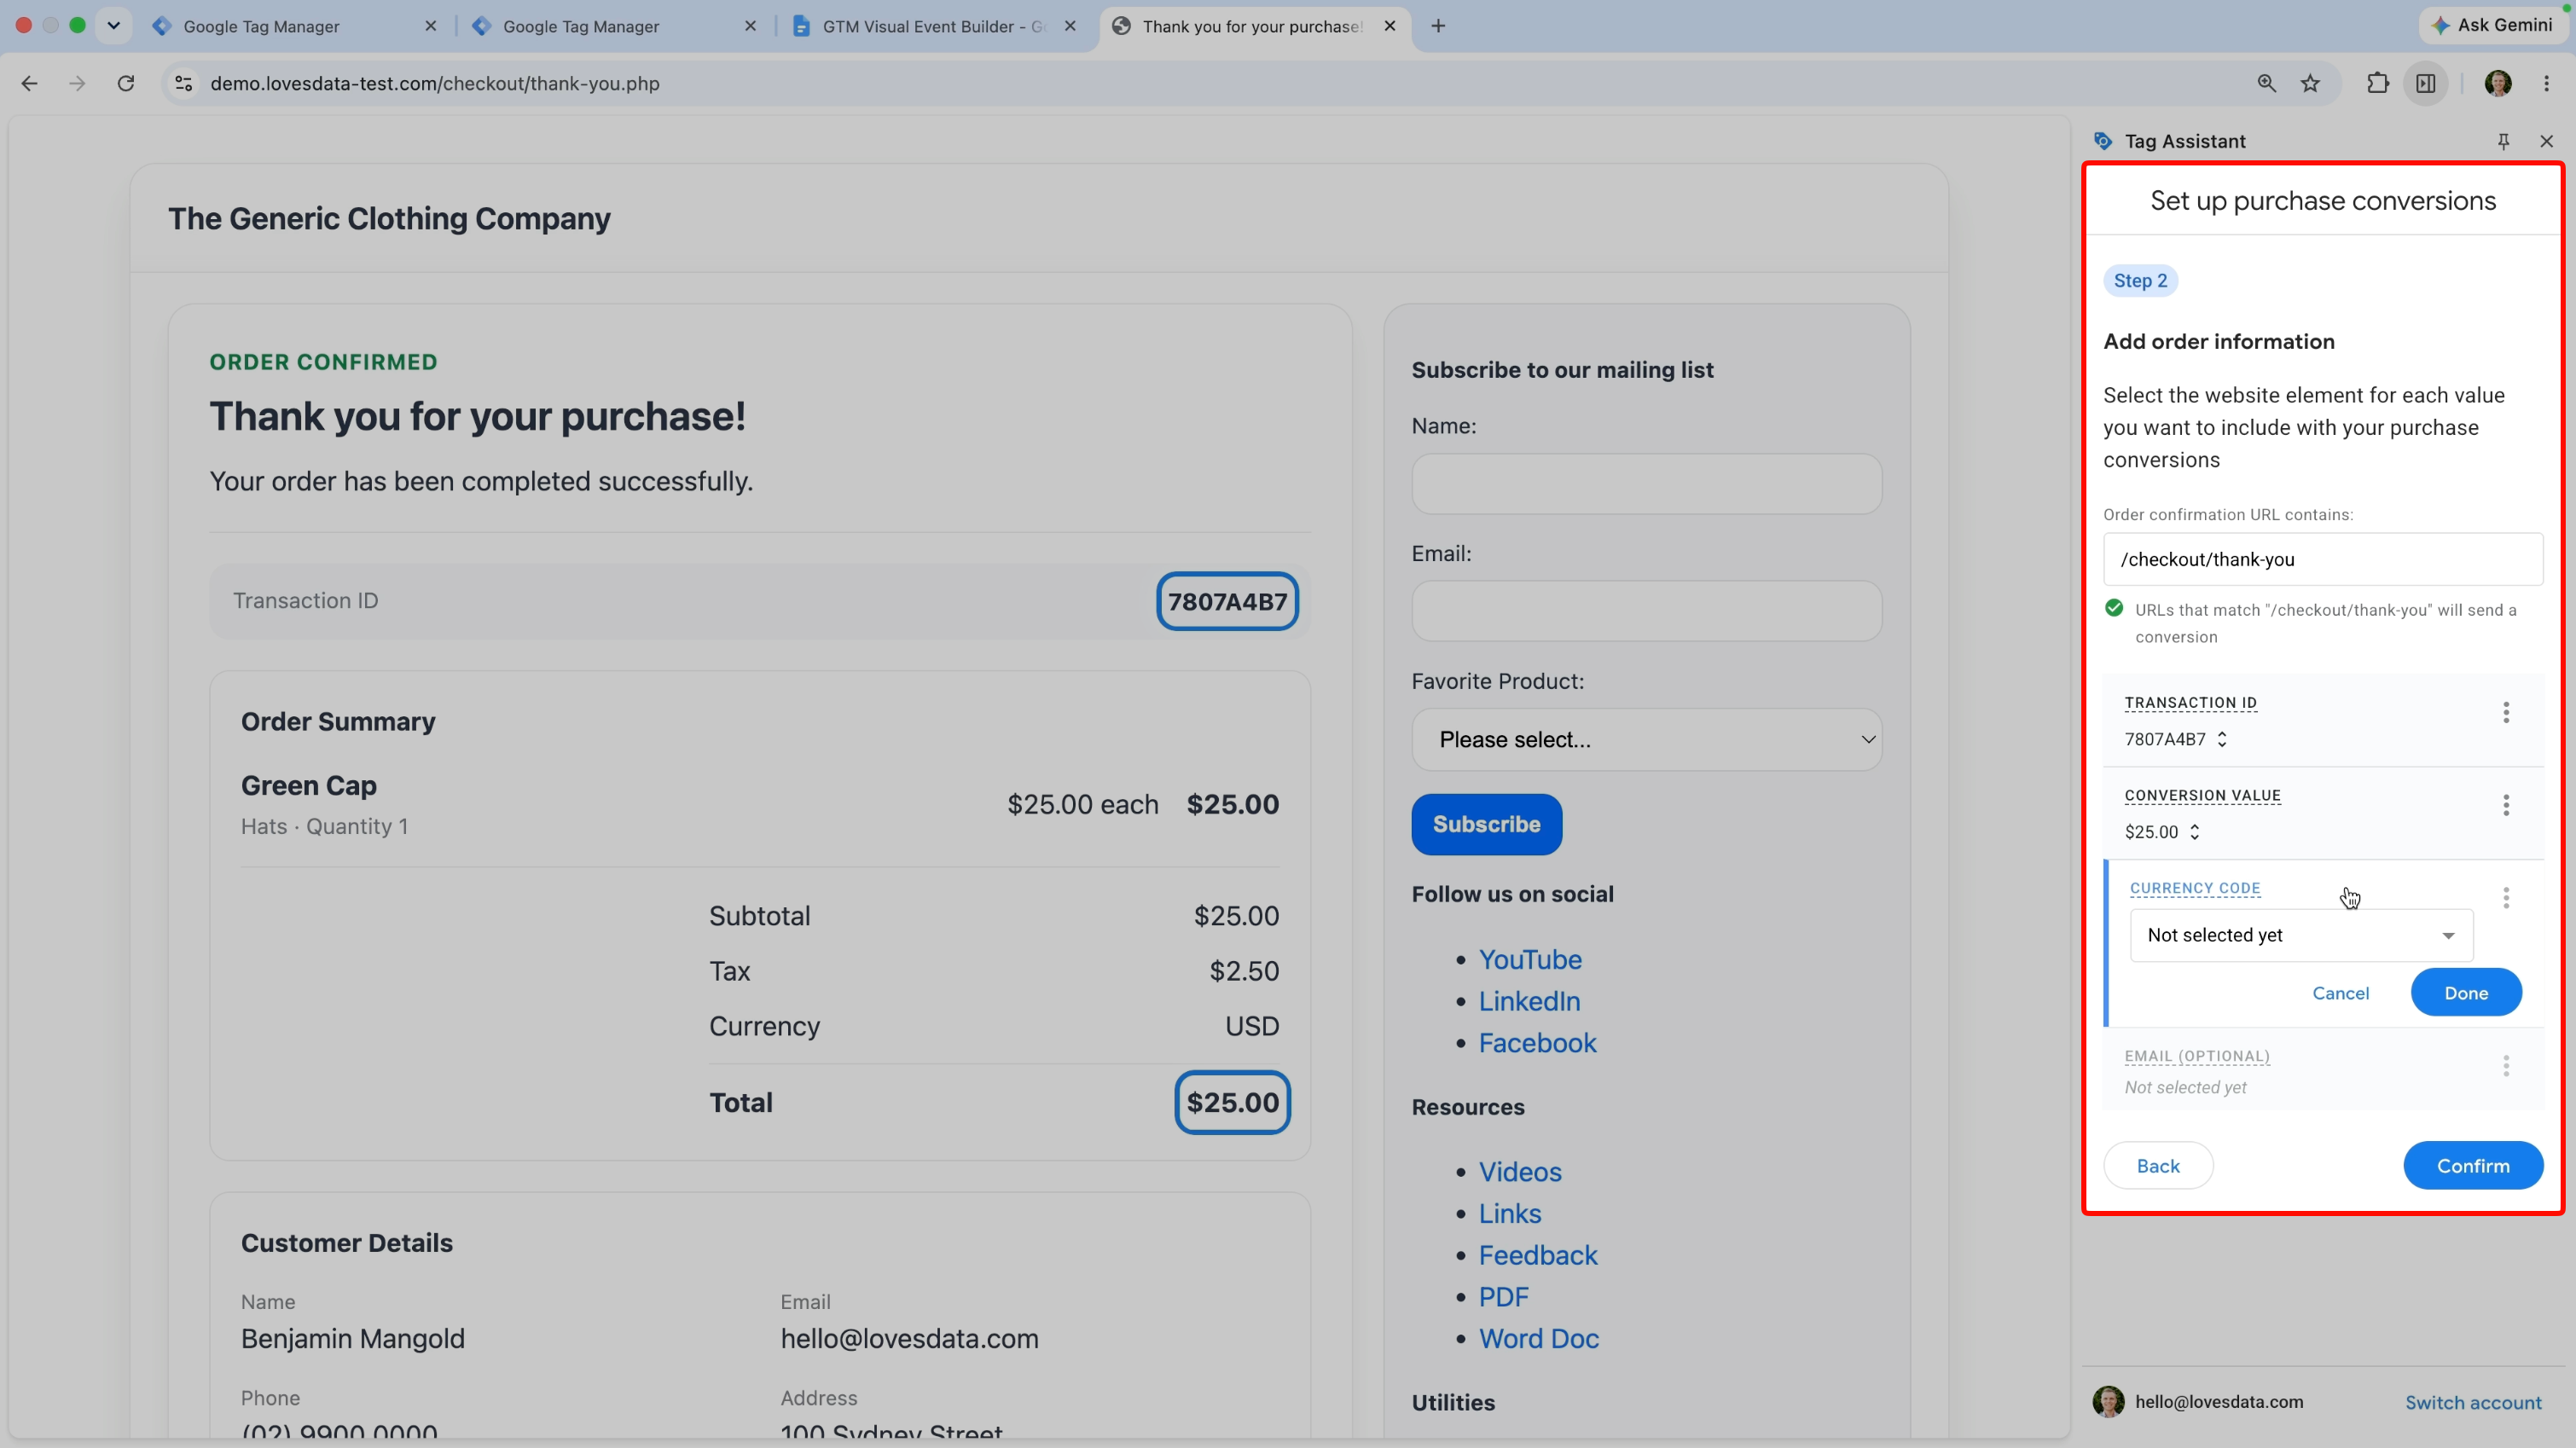This screenshot has width=2576, height=1448.
Task: Click the EMAIL (OPTIONAL) label
Action: tap(2196, 1056)
